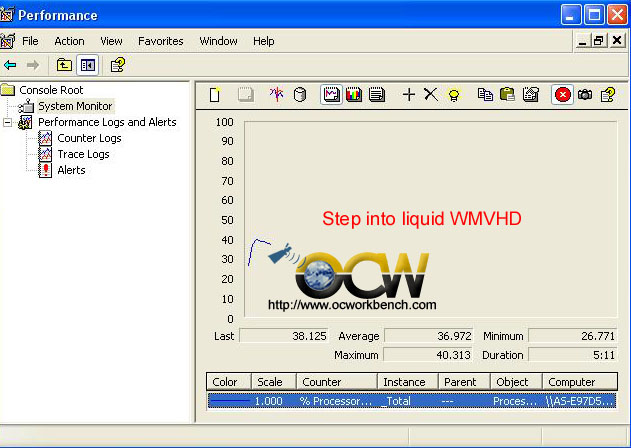Click the red Freeze Display button
The height and width of the screenshot is (448, 631).
(x=562, y=95)
